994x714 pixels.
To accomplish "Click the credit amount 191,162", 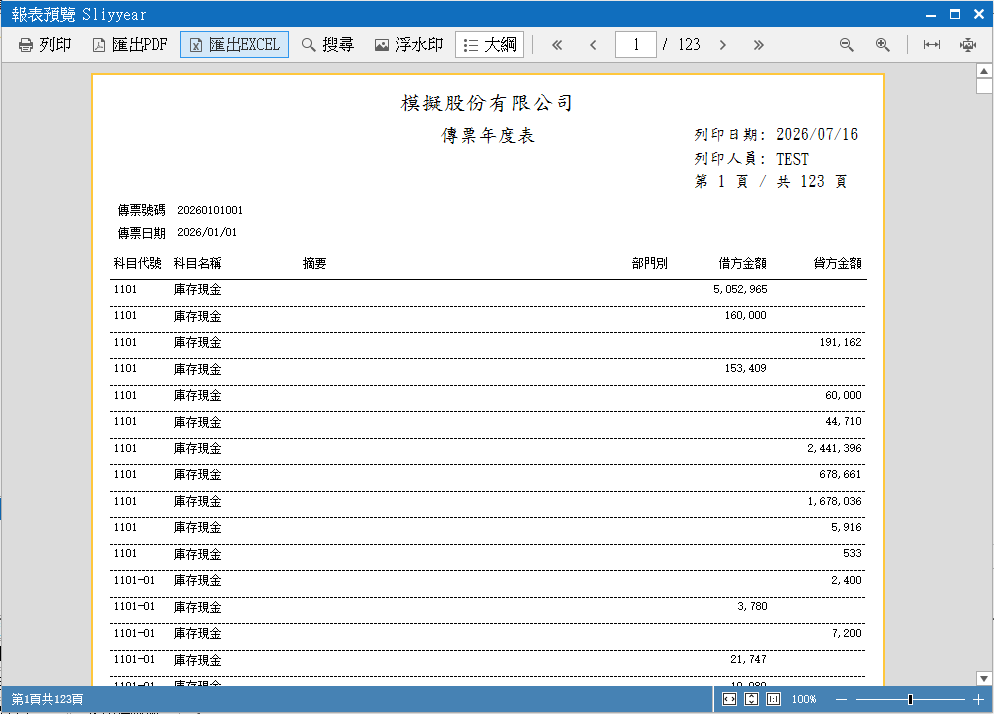I will coord(841,342).
